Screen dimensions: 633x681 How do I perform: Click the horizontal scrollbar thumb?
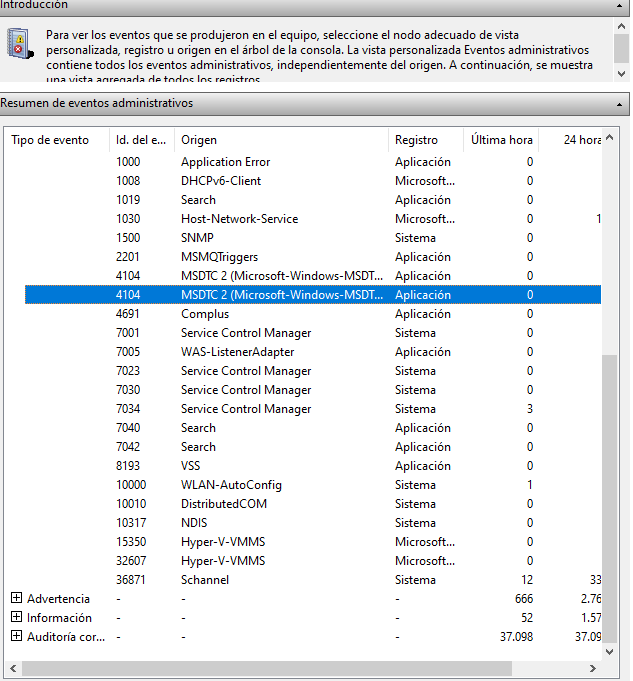click(x=267, y=668)
